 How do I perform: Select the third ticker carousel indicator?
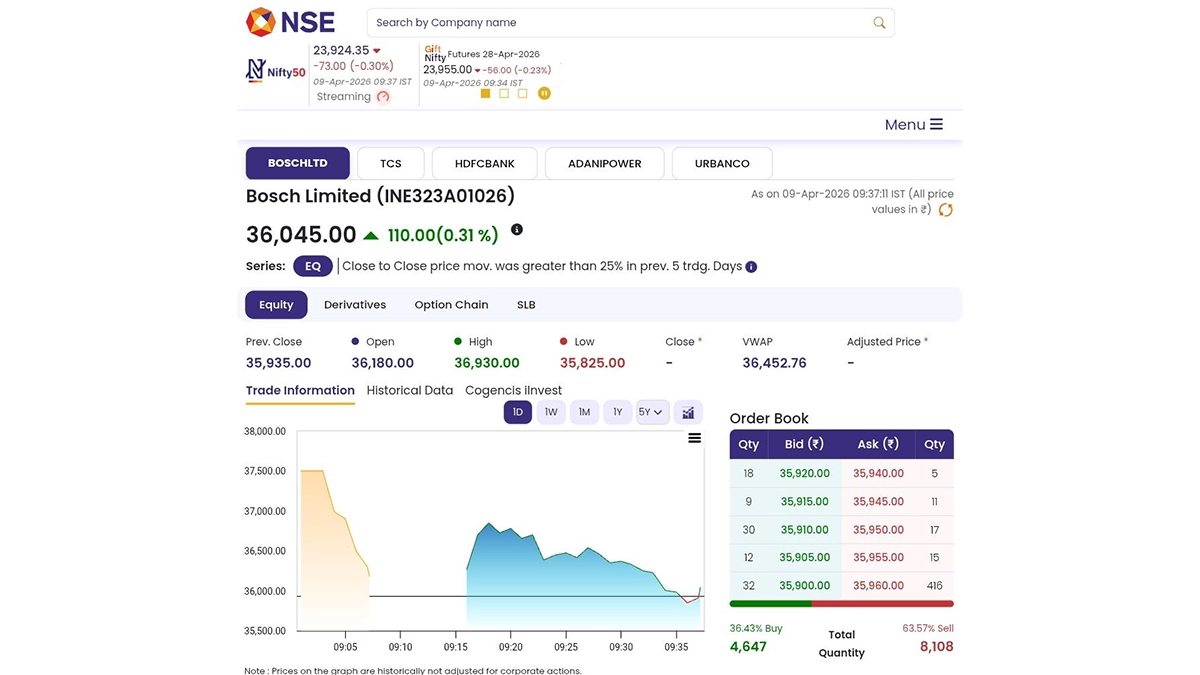pyautogui.click(x=523, y=93)
